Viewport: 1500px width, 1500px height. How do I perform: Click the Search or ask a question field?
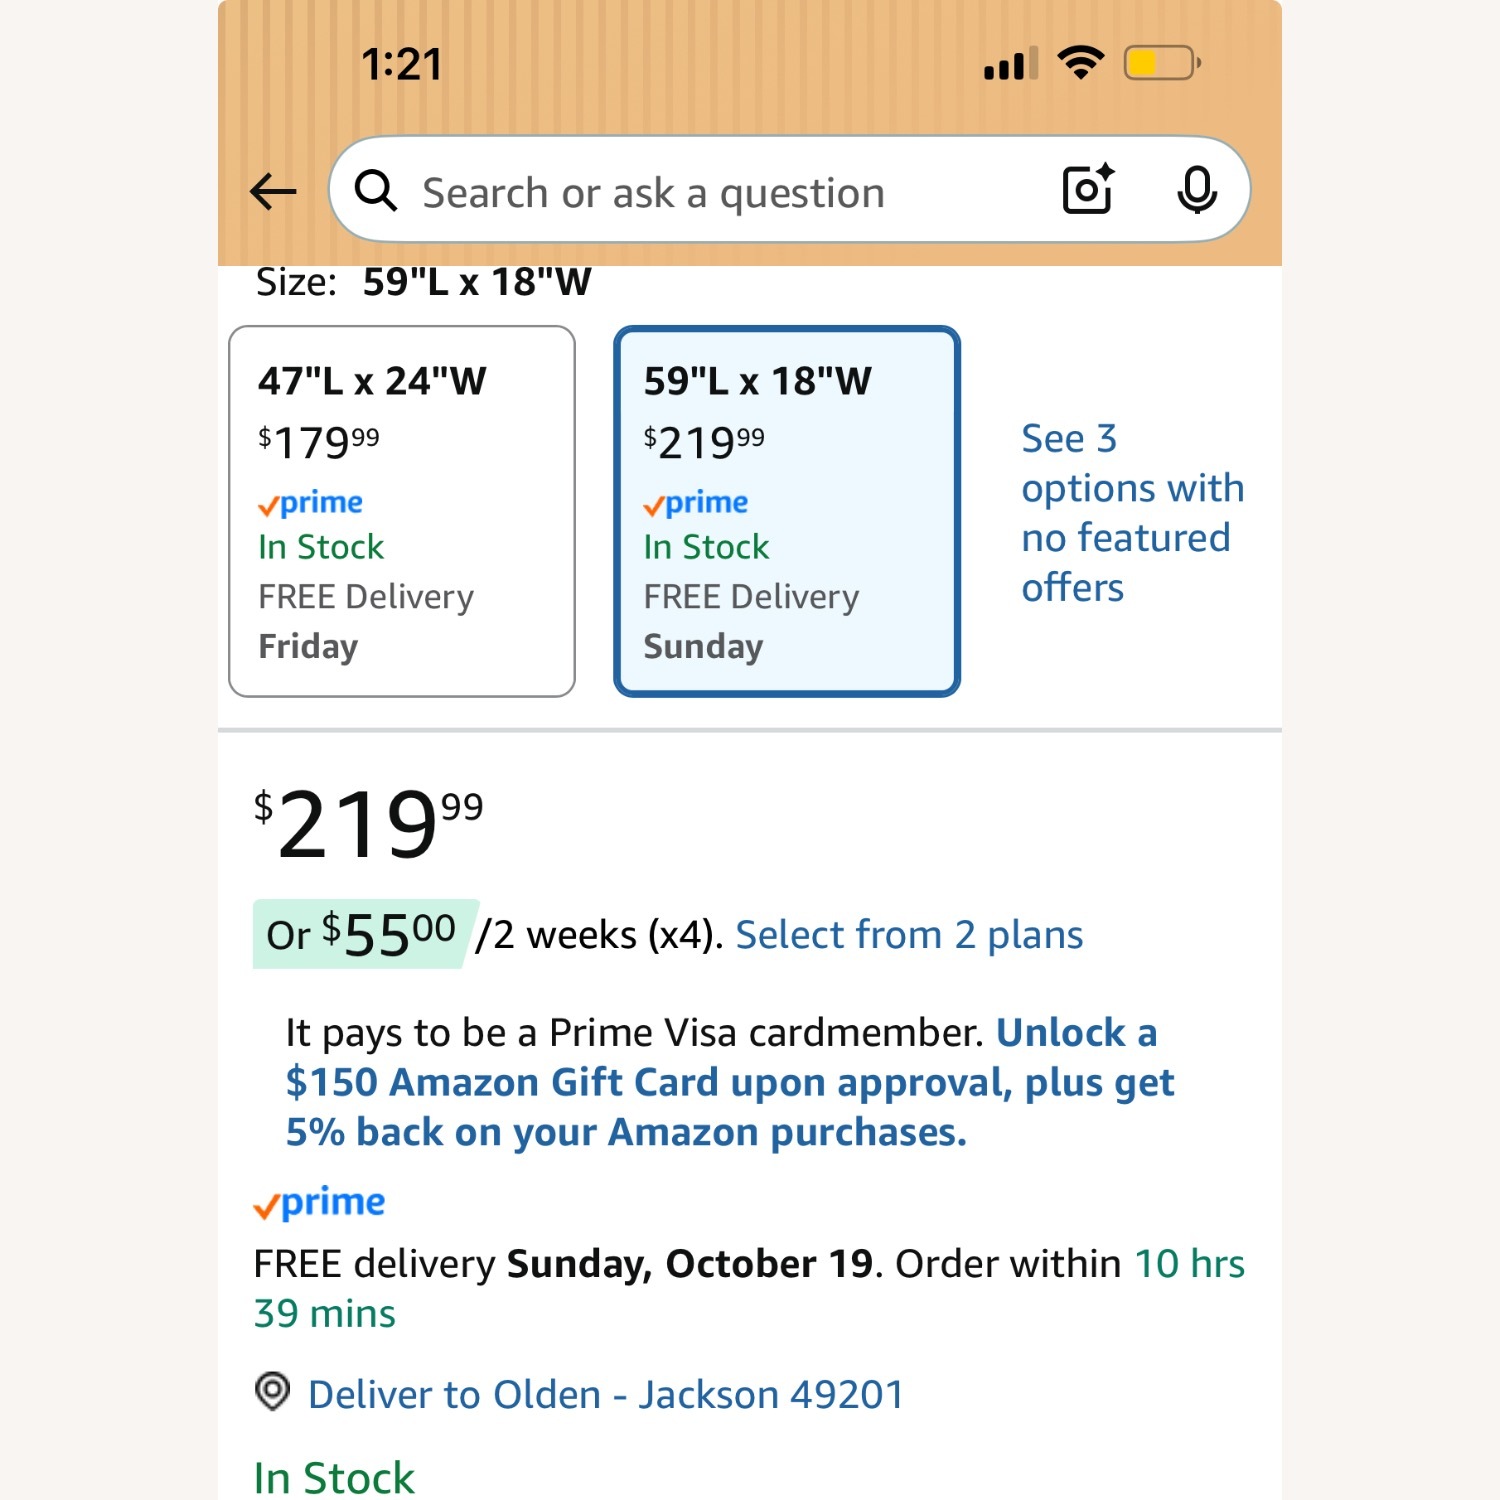(700, 192)
